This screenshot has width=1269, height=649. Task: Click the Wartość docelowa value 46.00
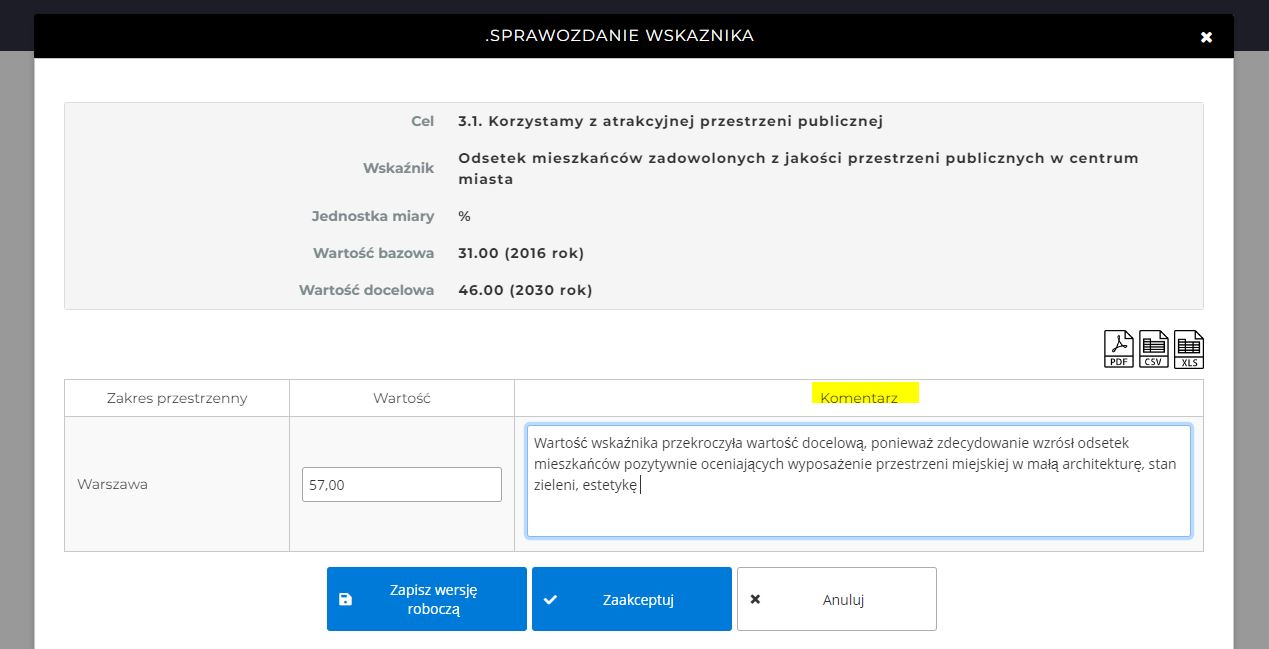(525, 290)
